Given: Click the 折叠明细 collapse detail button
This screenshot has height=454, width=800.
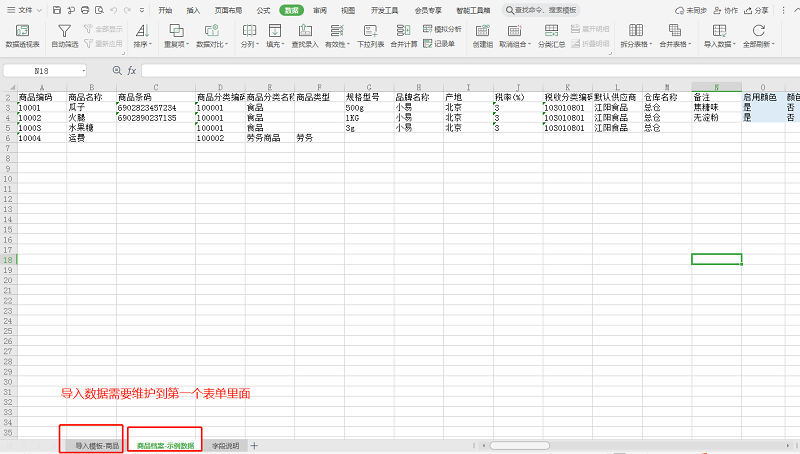Looking at the screenshot, I should pyautogui.click(x=590, y=44).
